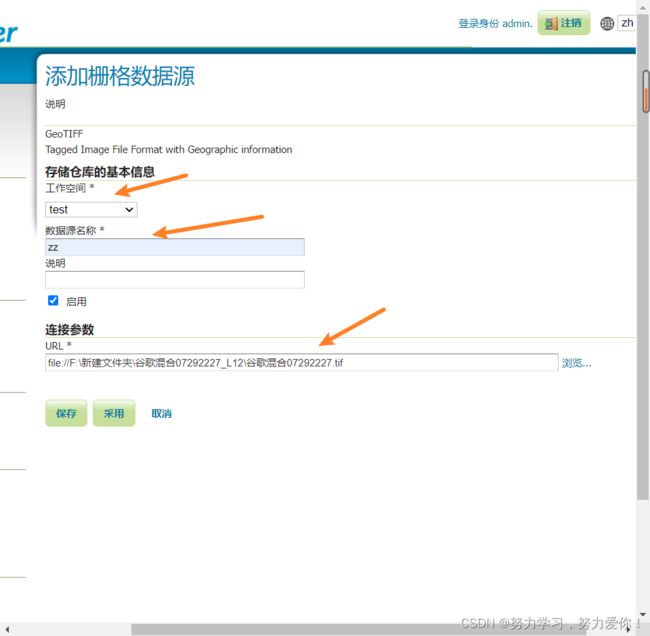Click the GeoTIFF format label

[64, 134]
